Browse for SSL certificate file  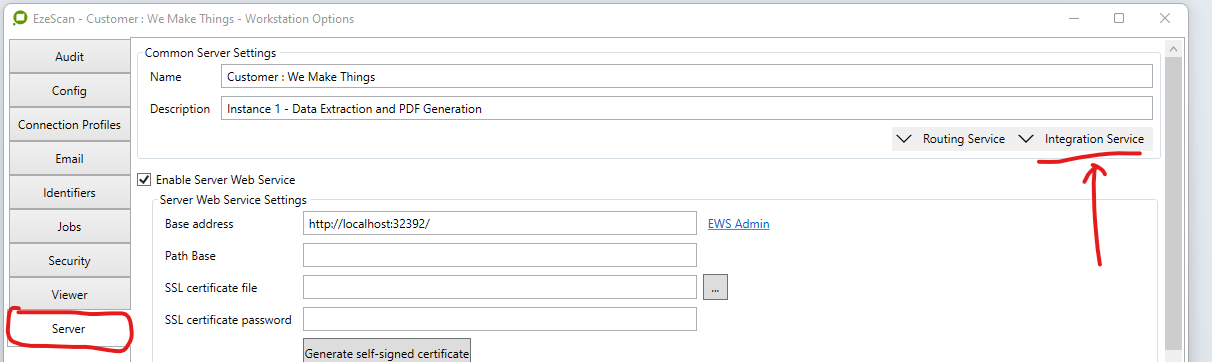tap(715, 288)
